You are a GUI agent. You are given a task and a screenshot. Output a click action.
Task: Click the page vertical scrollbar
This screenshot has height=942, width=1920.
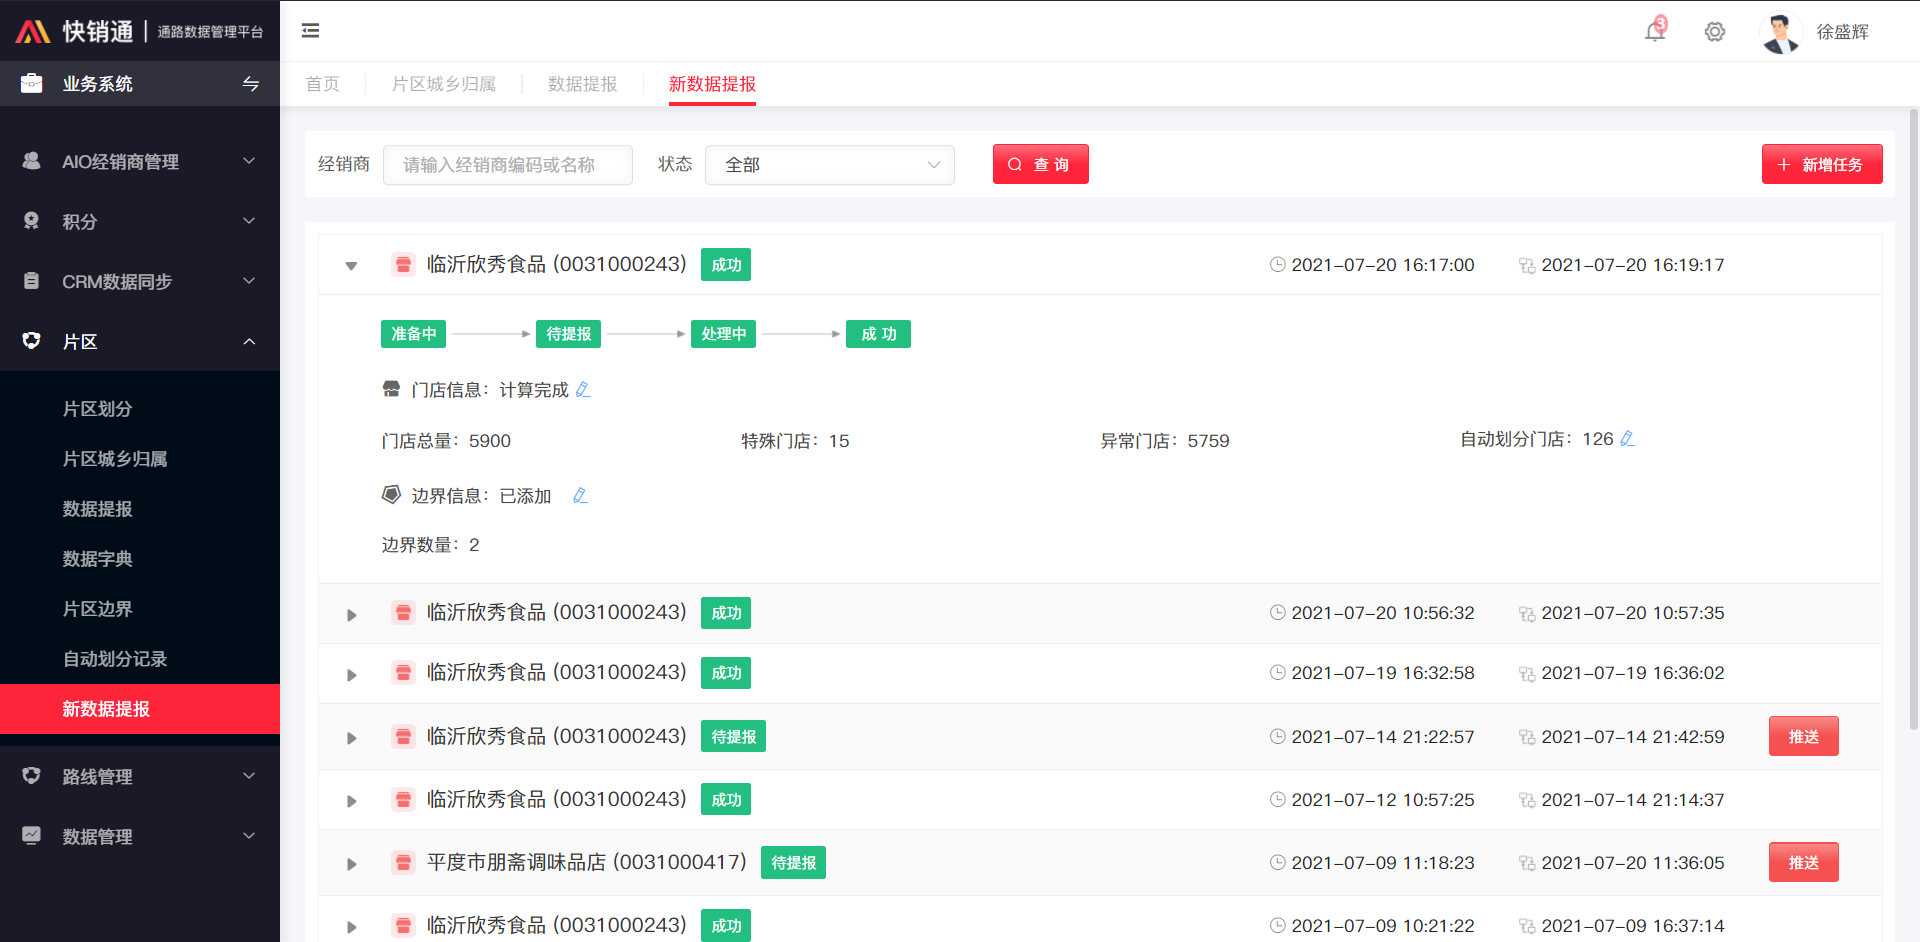pyautogui.click(x=1914, y=420)
